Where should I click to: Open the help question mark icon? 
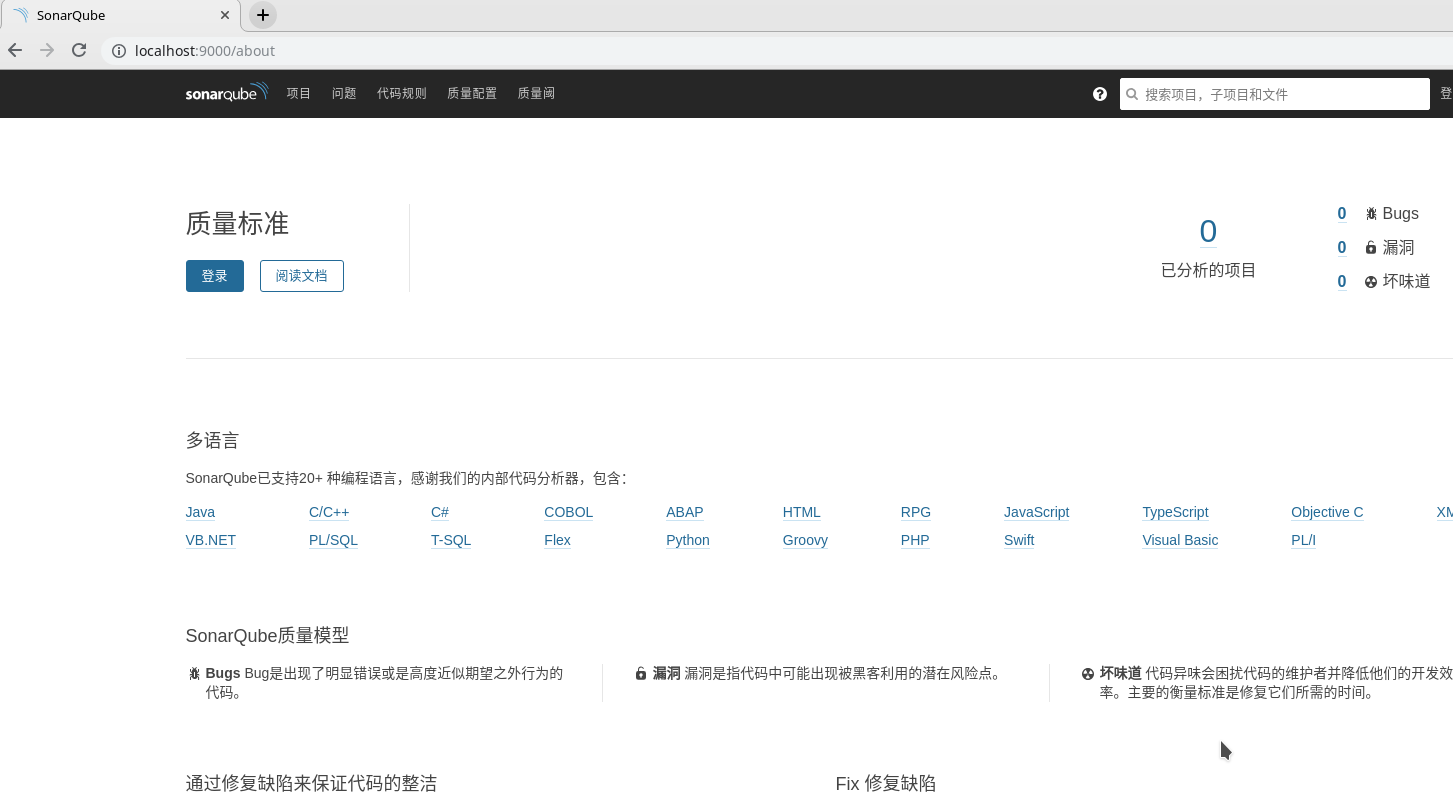[1100, 94]
